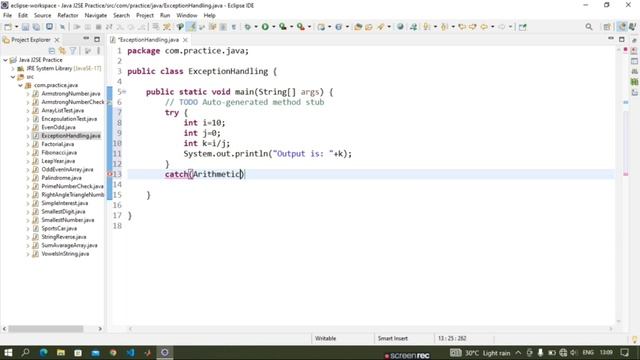The image size is (640, 360).
Task: Open the Debug button dropdown arrow
Action: coord(256,27)
